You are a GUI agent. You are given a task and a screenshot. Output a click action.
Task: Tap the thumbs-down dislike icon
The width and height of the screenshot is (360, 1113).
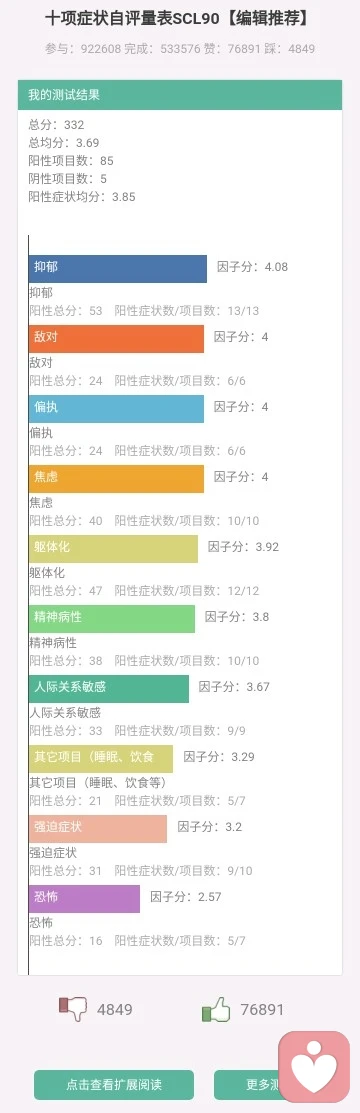73,1009
